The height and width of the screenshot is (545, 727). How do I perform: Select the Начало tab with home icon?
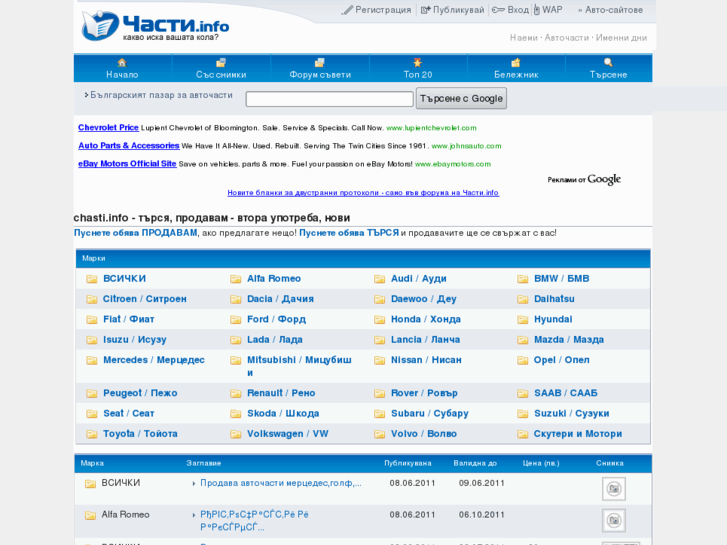122,68
